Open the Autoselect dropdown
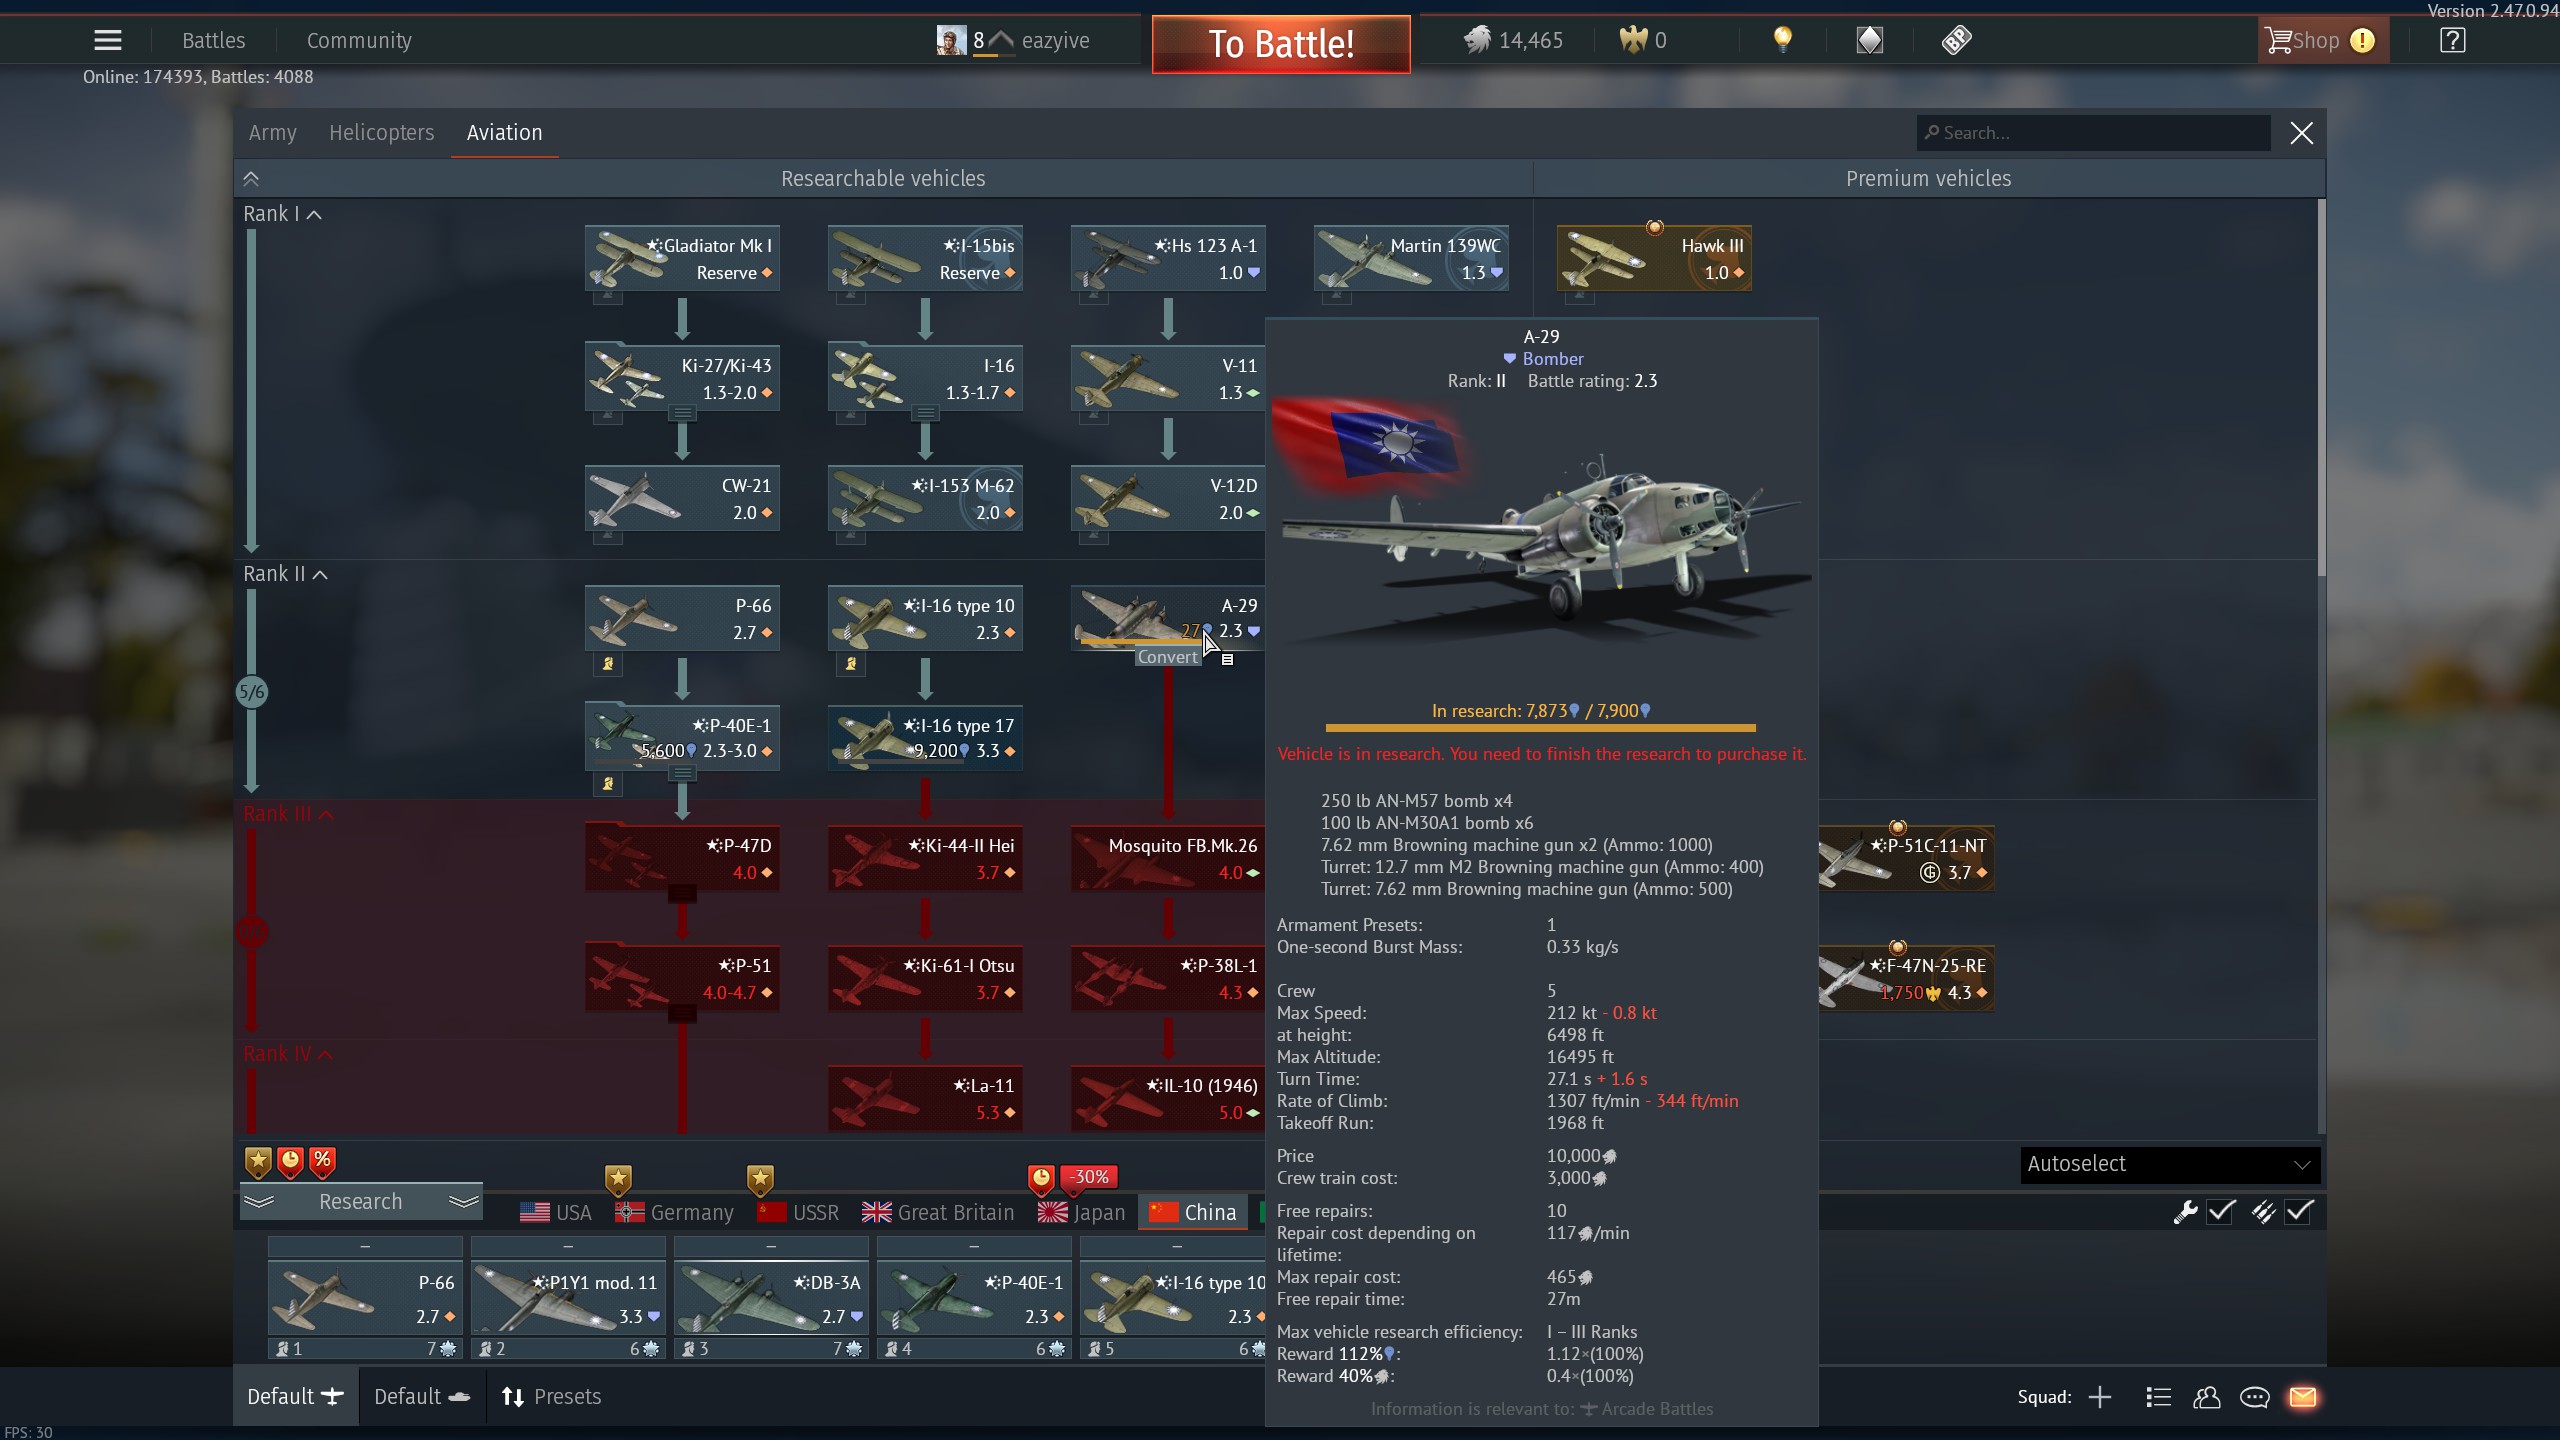 point(2170,1164)
